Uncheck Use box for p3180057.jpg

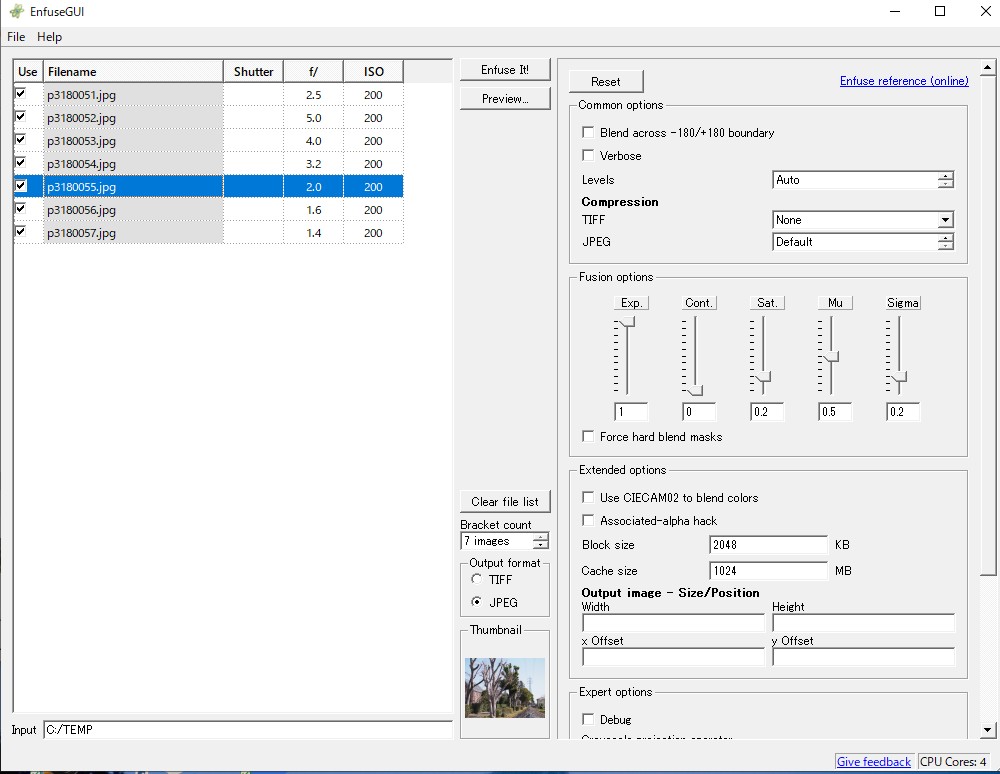(21, 231)
